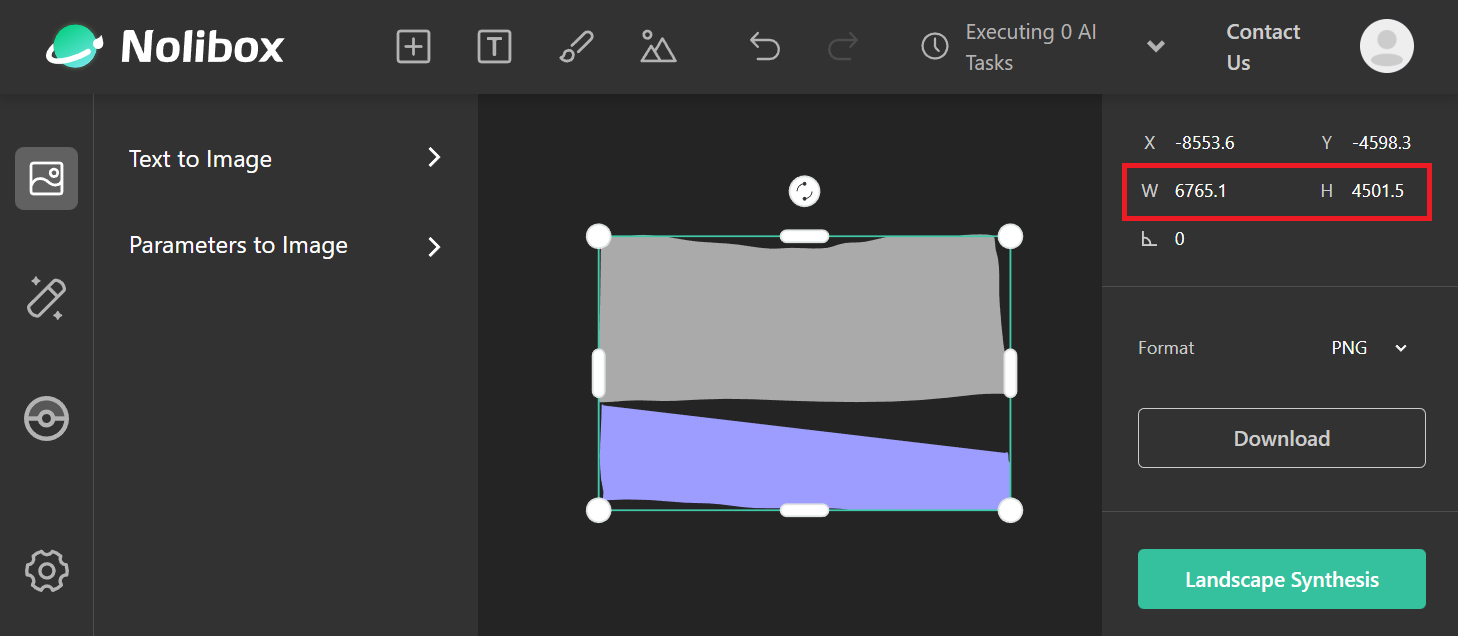The height and width of the screenshot is (636, 1458).
Task: Expand Parameters to Image option
Action: [x=285, y=246]
